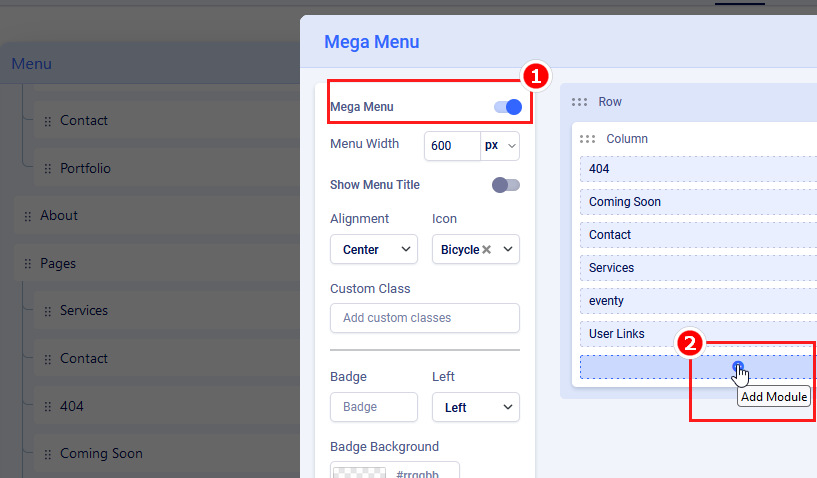Screen dimensions: 817x478
Task: Remove the Bicycle icon selection
Action: pos(487,250)
